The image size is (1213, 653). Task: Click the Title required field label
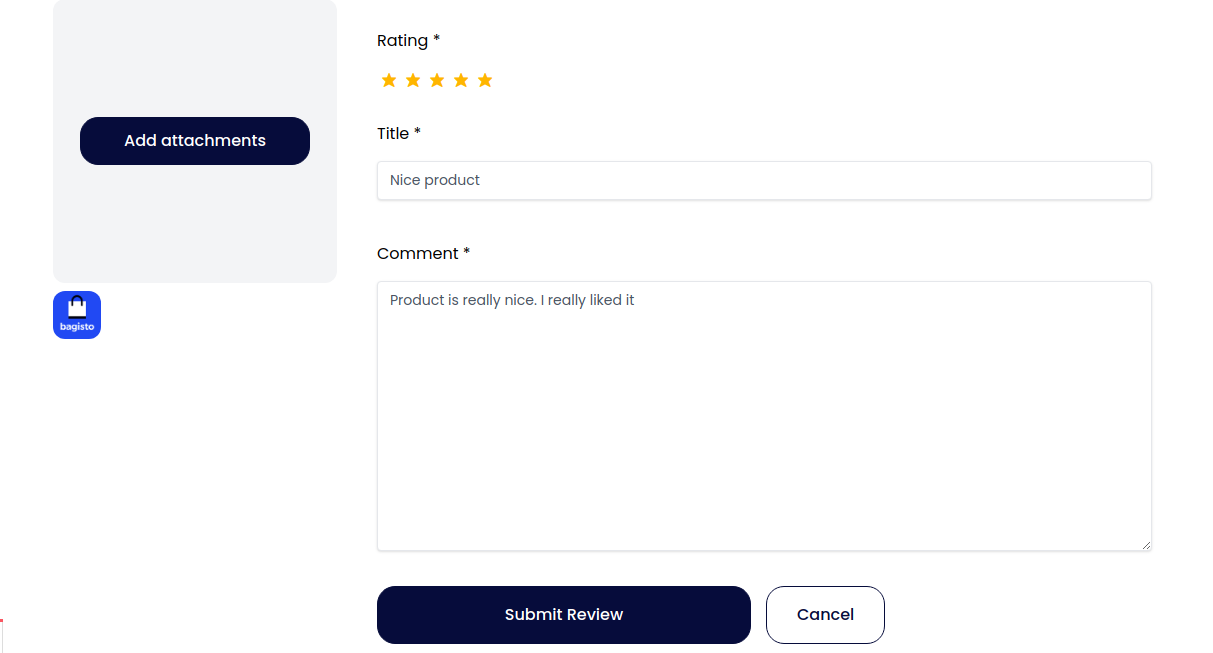point(398,133)
